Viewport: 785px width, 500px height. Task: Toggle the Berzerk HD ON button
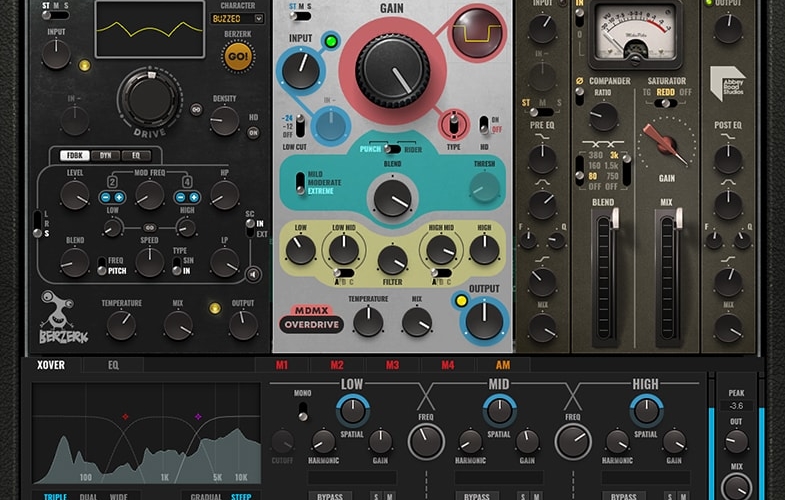[x=253, y=132]
